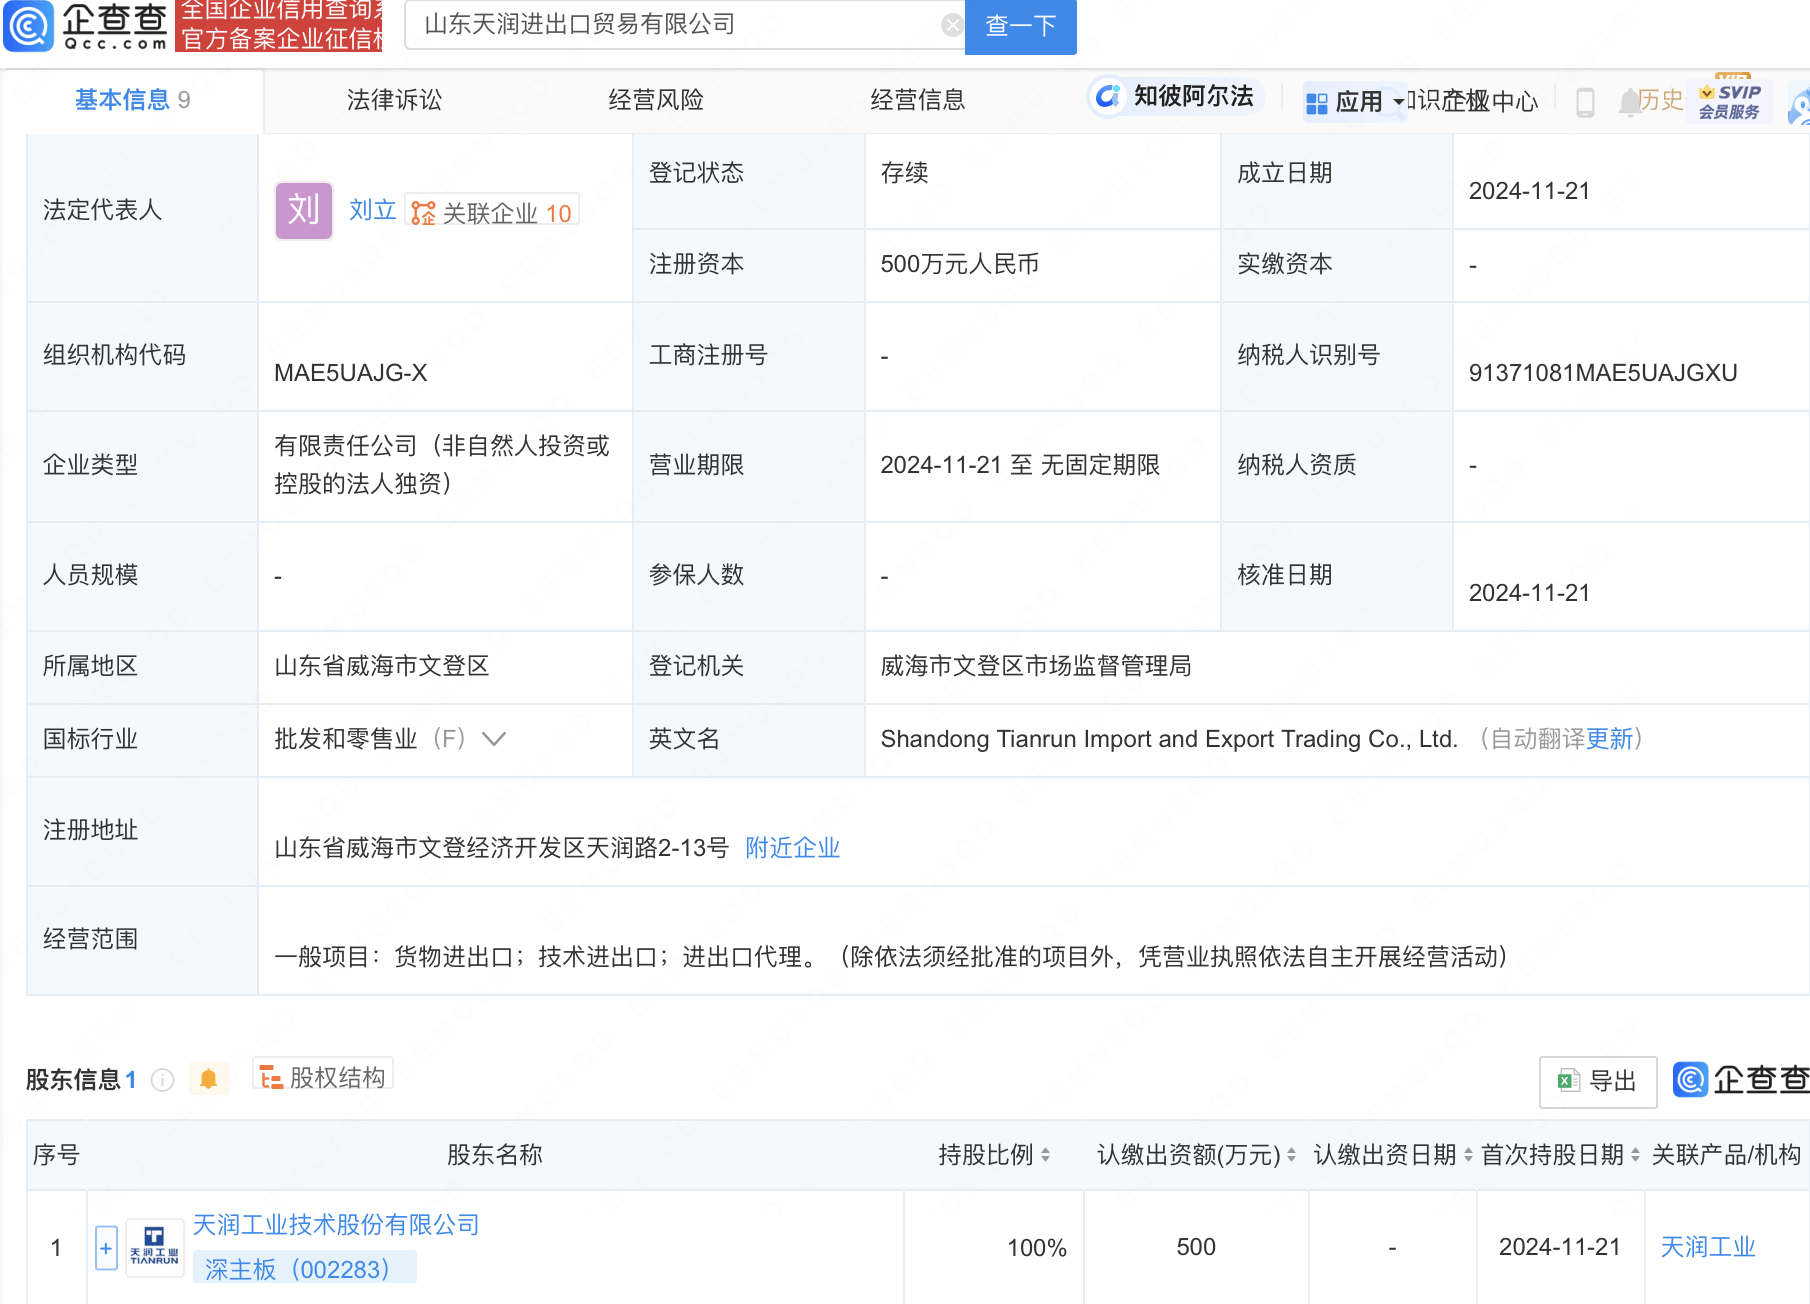Open 附近企业 nearby companies link

[x=792, y=848]
